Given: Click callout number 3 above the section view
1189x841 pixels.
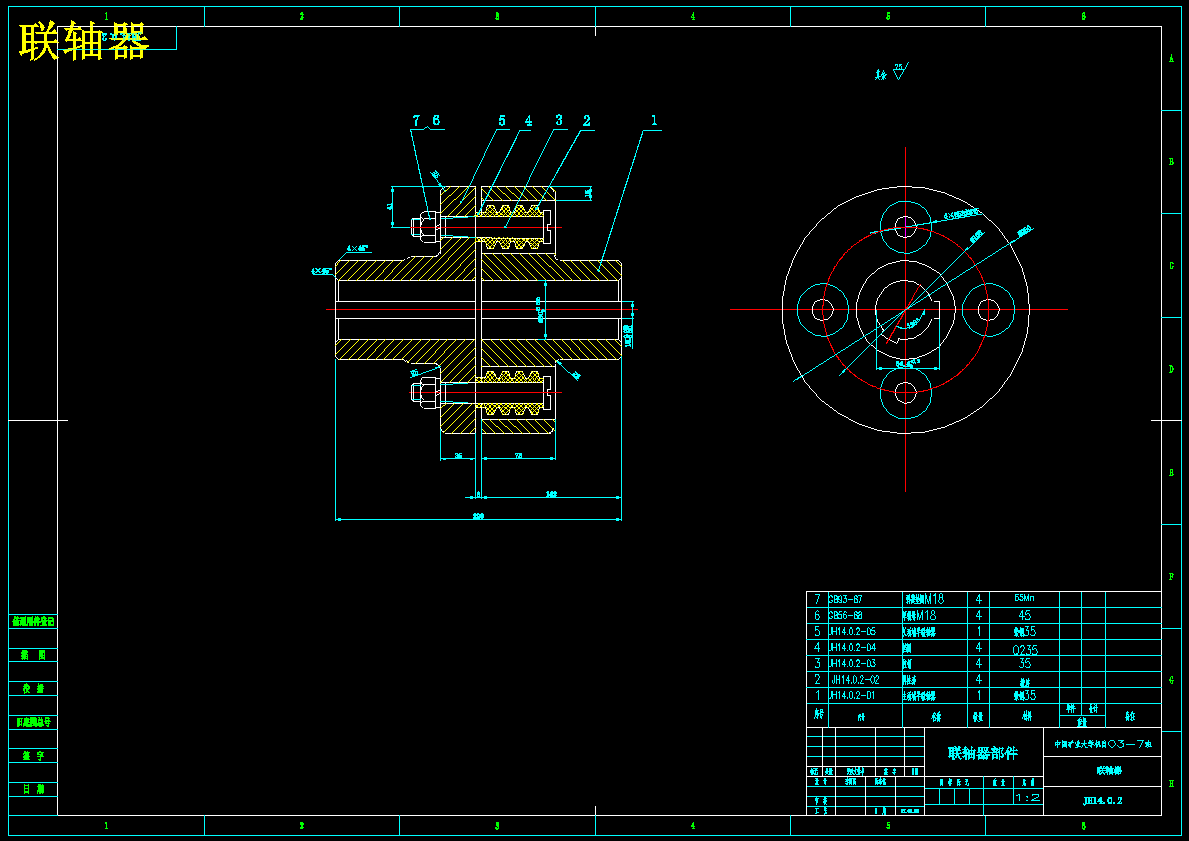Looking at the screenshot, I should (x=559, y=120).
